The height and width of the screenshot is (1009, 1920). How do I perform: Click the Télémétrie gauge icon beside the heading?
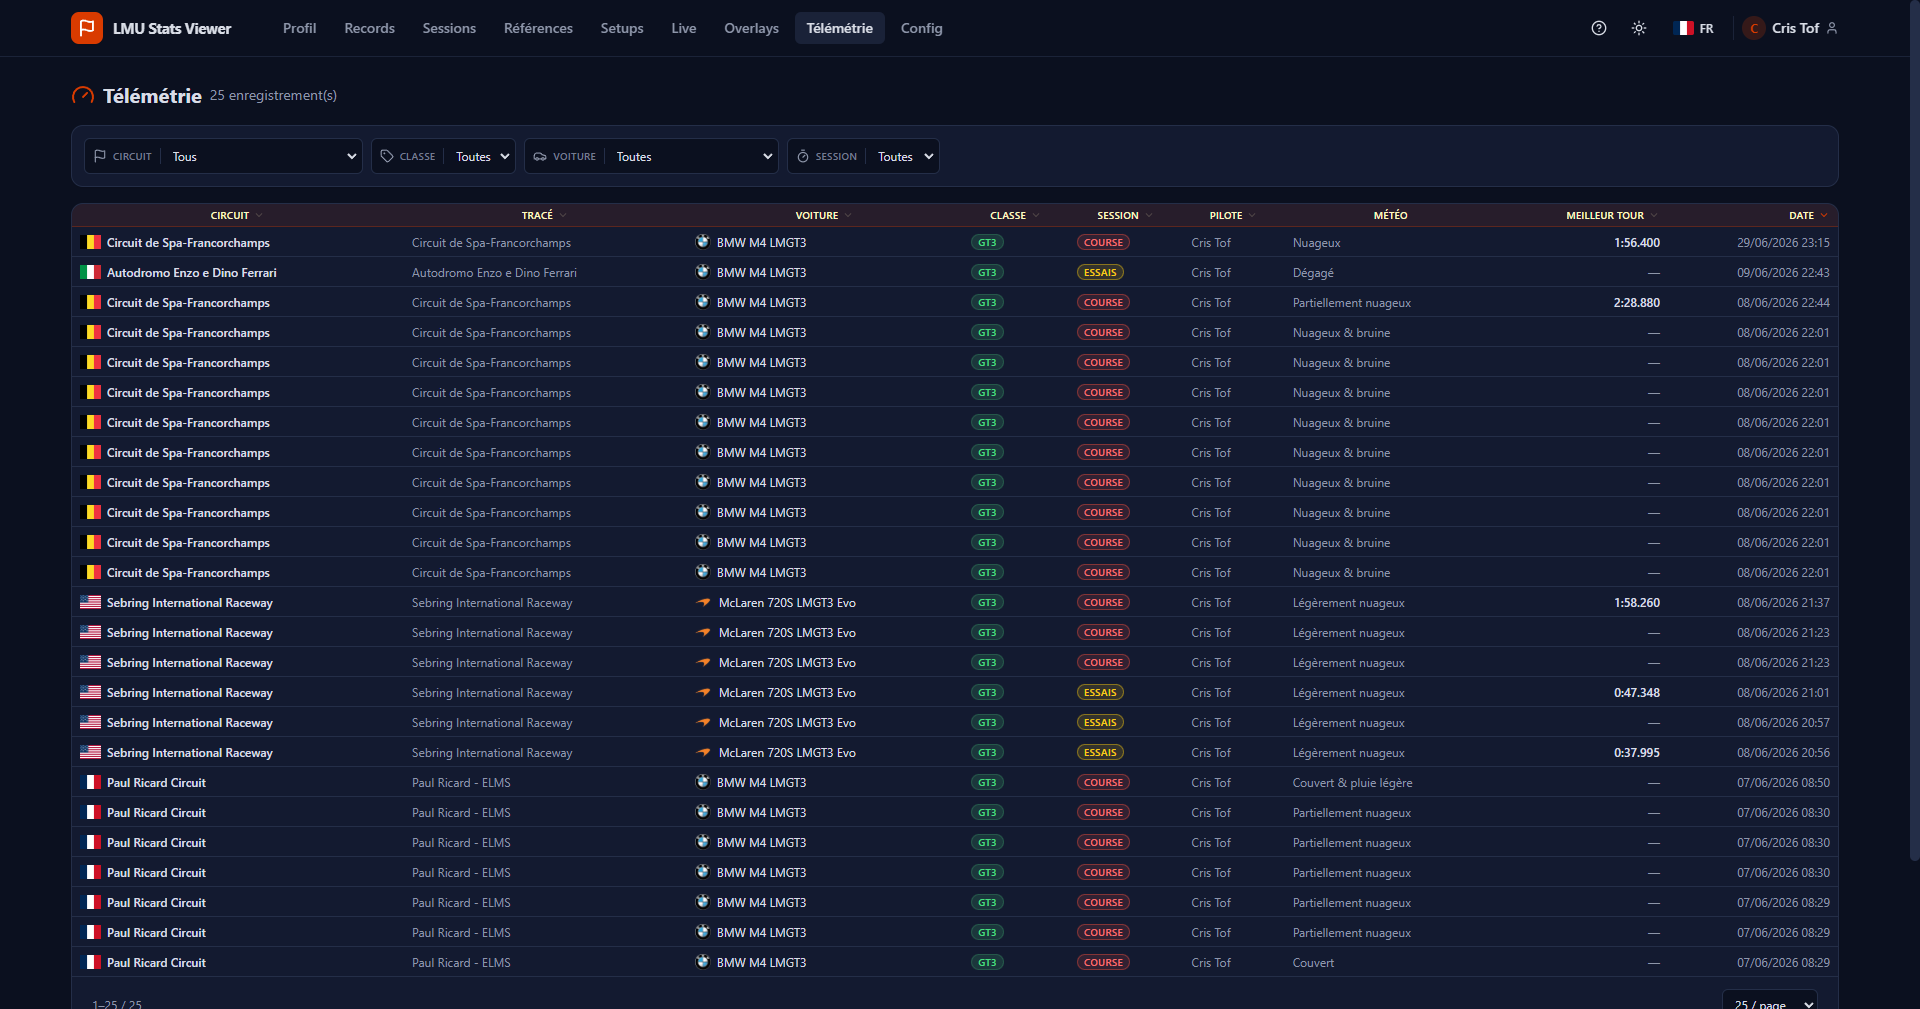83,96
